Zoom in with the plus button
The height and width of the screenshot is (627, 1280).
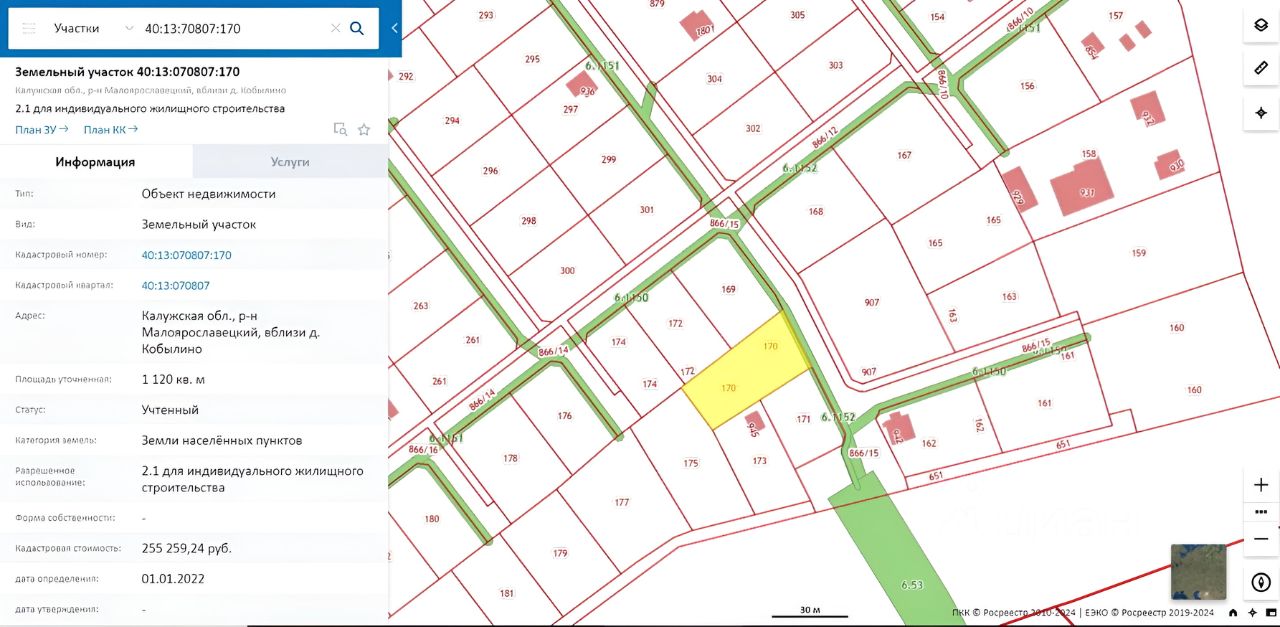pyautogui.click(x=1261, y=485)
